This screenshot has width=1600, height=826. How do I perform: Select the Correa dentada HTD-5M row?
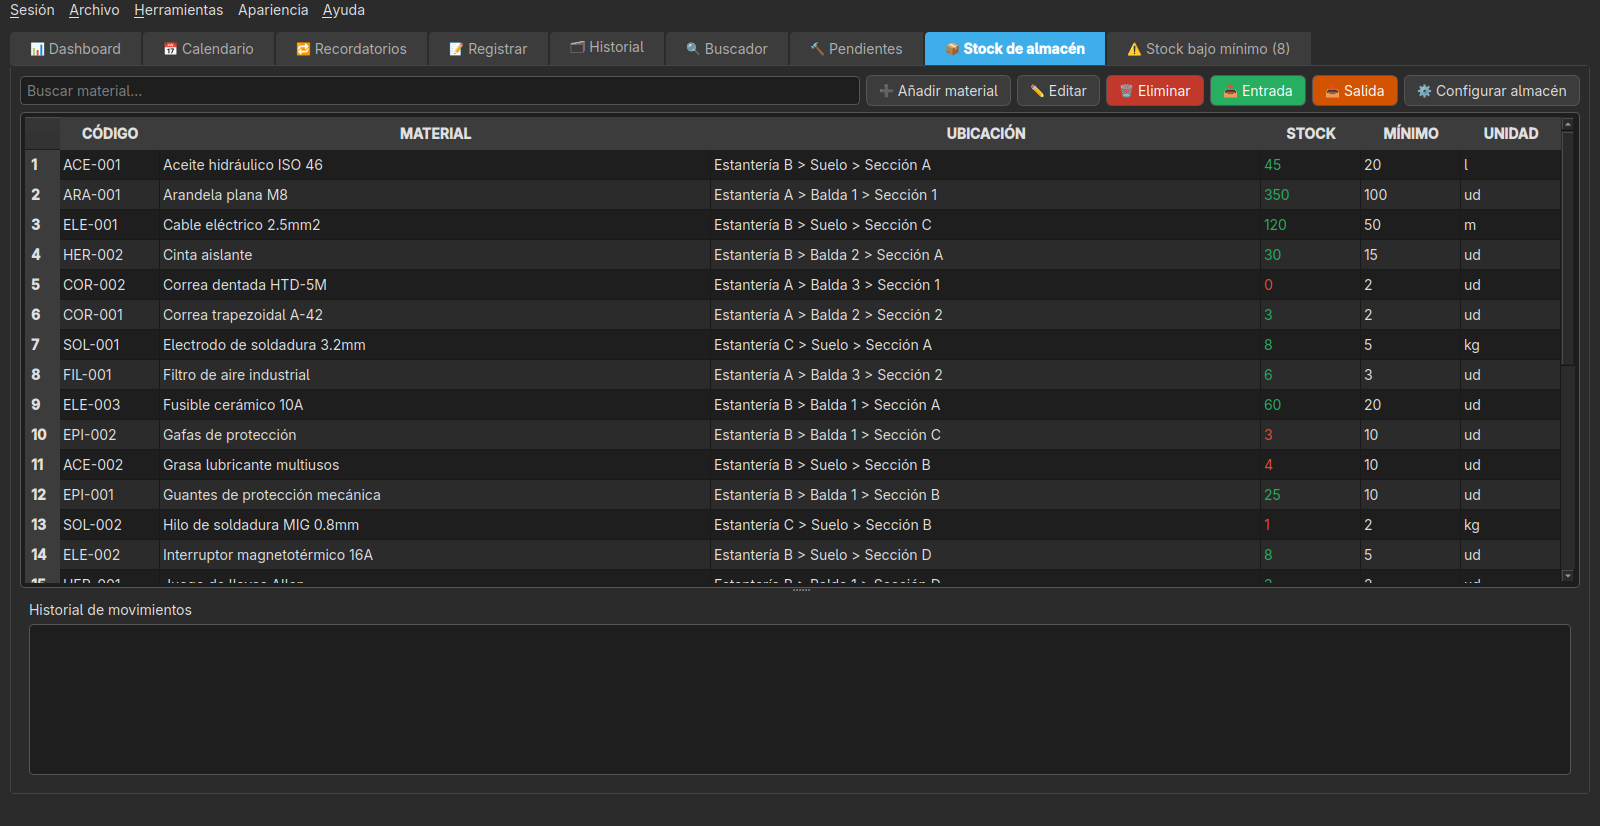792,285
